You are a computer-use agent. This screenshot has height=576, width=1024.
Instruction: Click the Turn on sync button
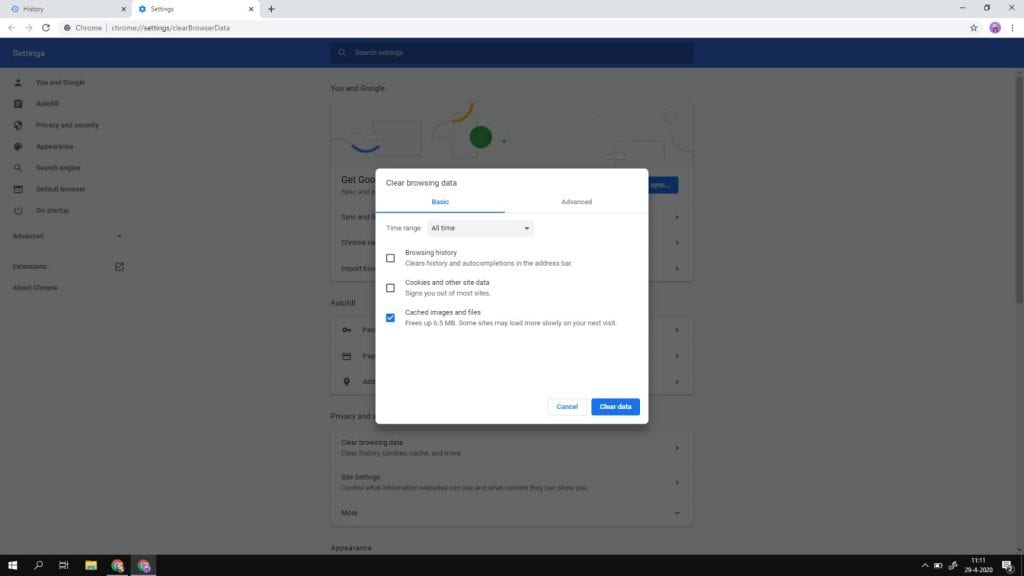coord(663,185)
